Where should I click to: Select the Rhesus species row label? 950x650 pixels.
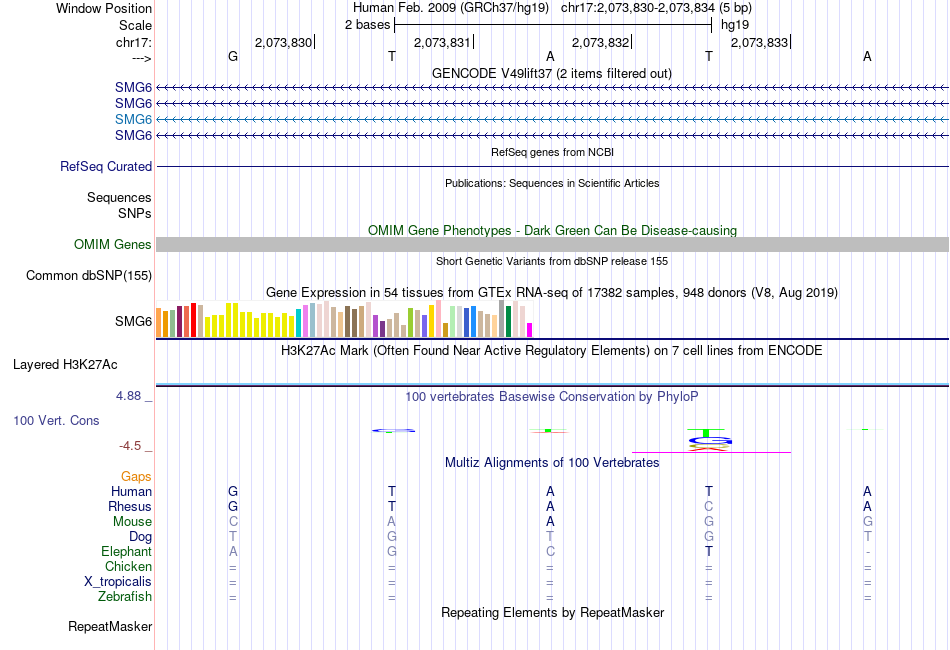pos(130,506)
